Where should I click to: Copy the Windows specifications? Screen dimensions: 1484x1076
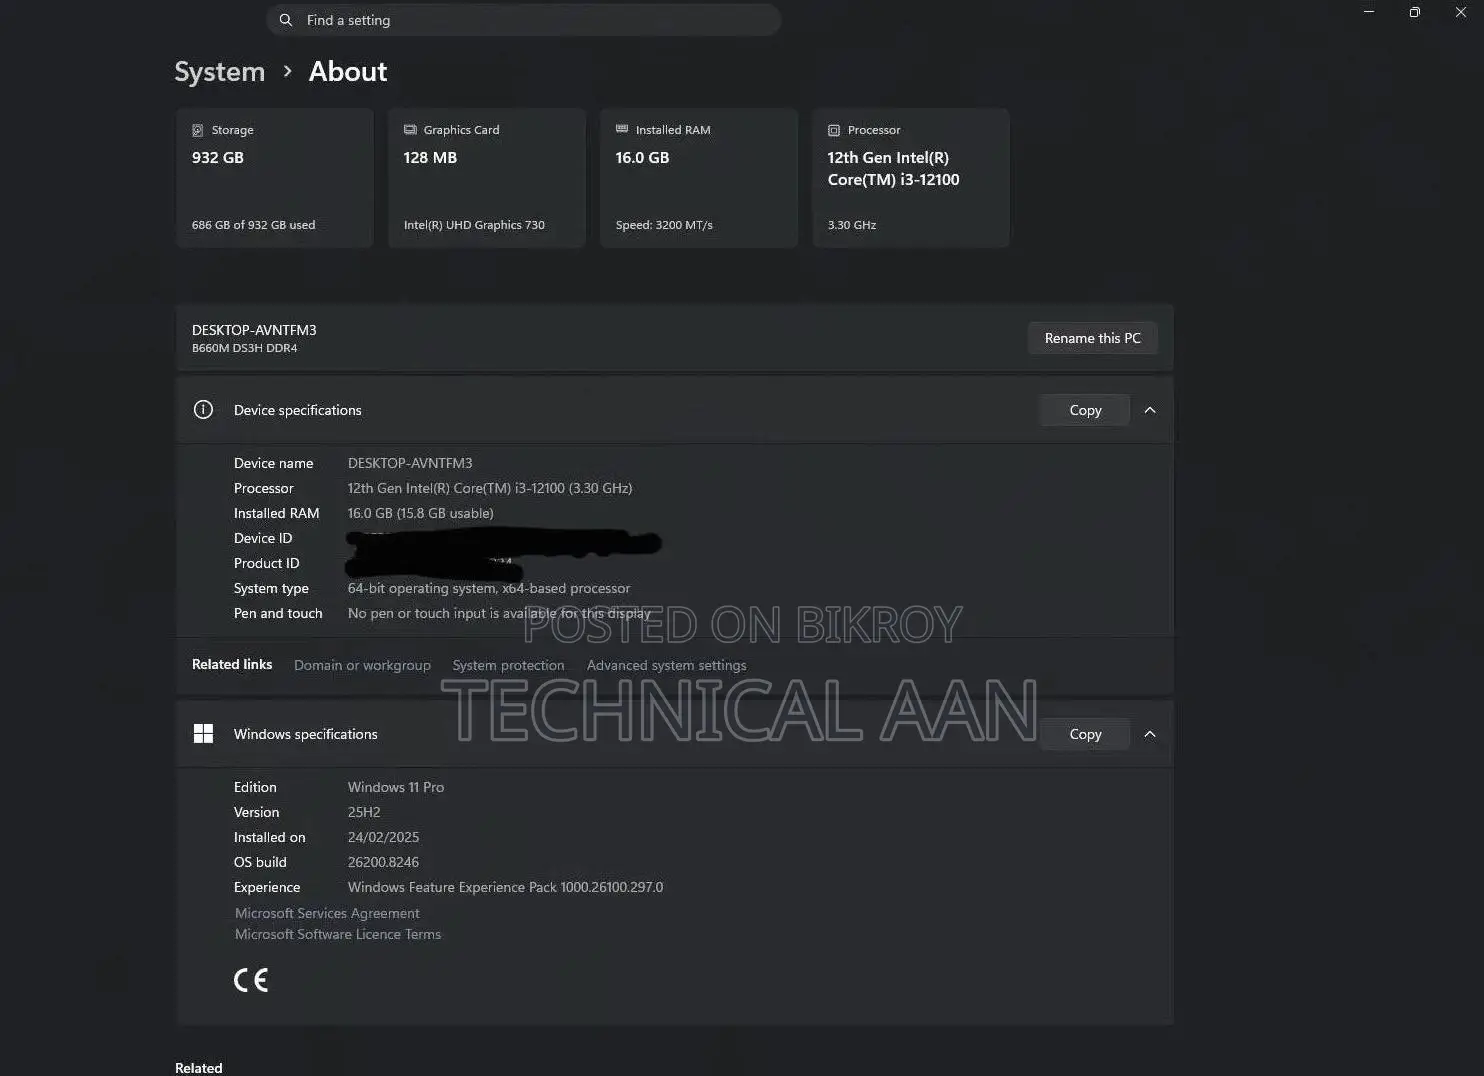point(1085,734)
